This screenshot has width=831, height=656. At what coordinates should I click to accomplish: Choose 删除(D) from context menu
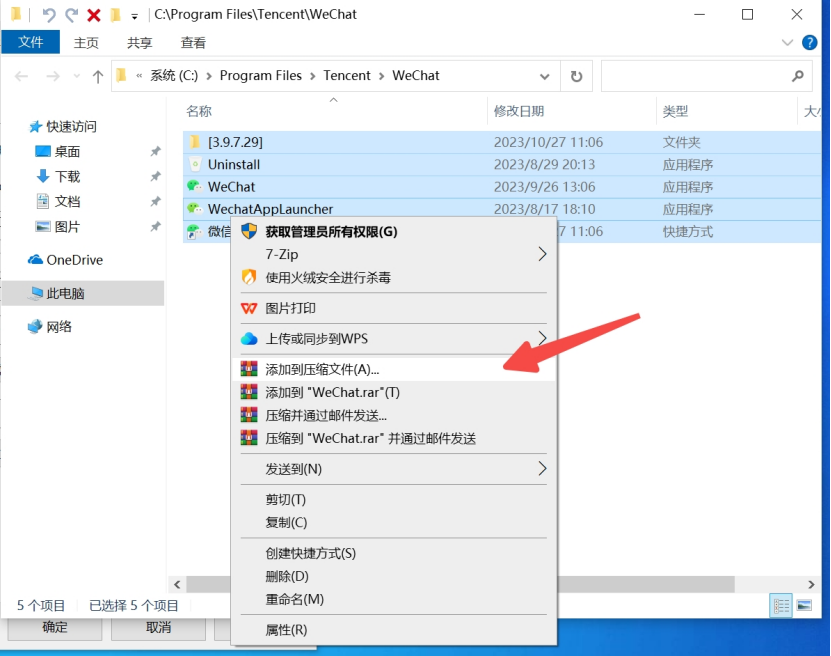(393, 576)
